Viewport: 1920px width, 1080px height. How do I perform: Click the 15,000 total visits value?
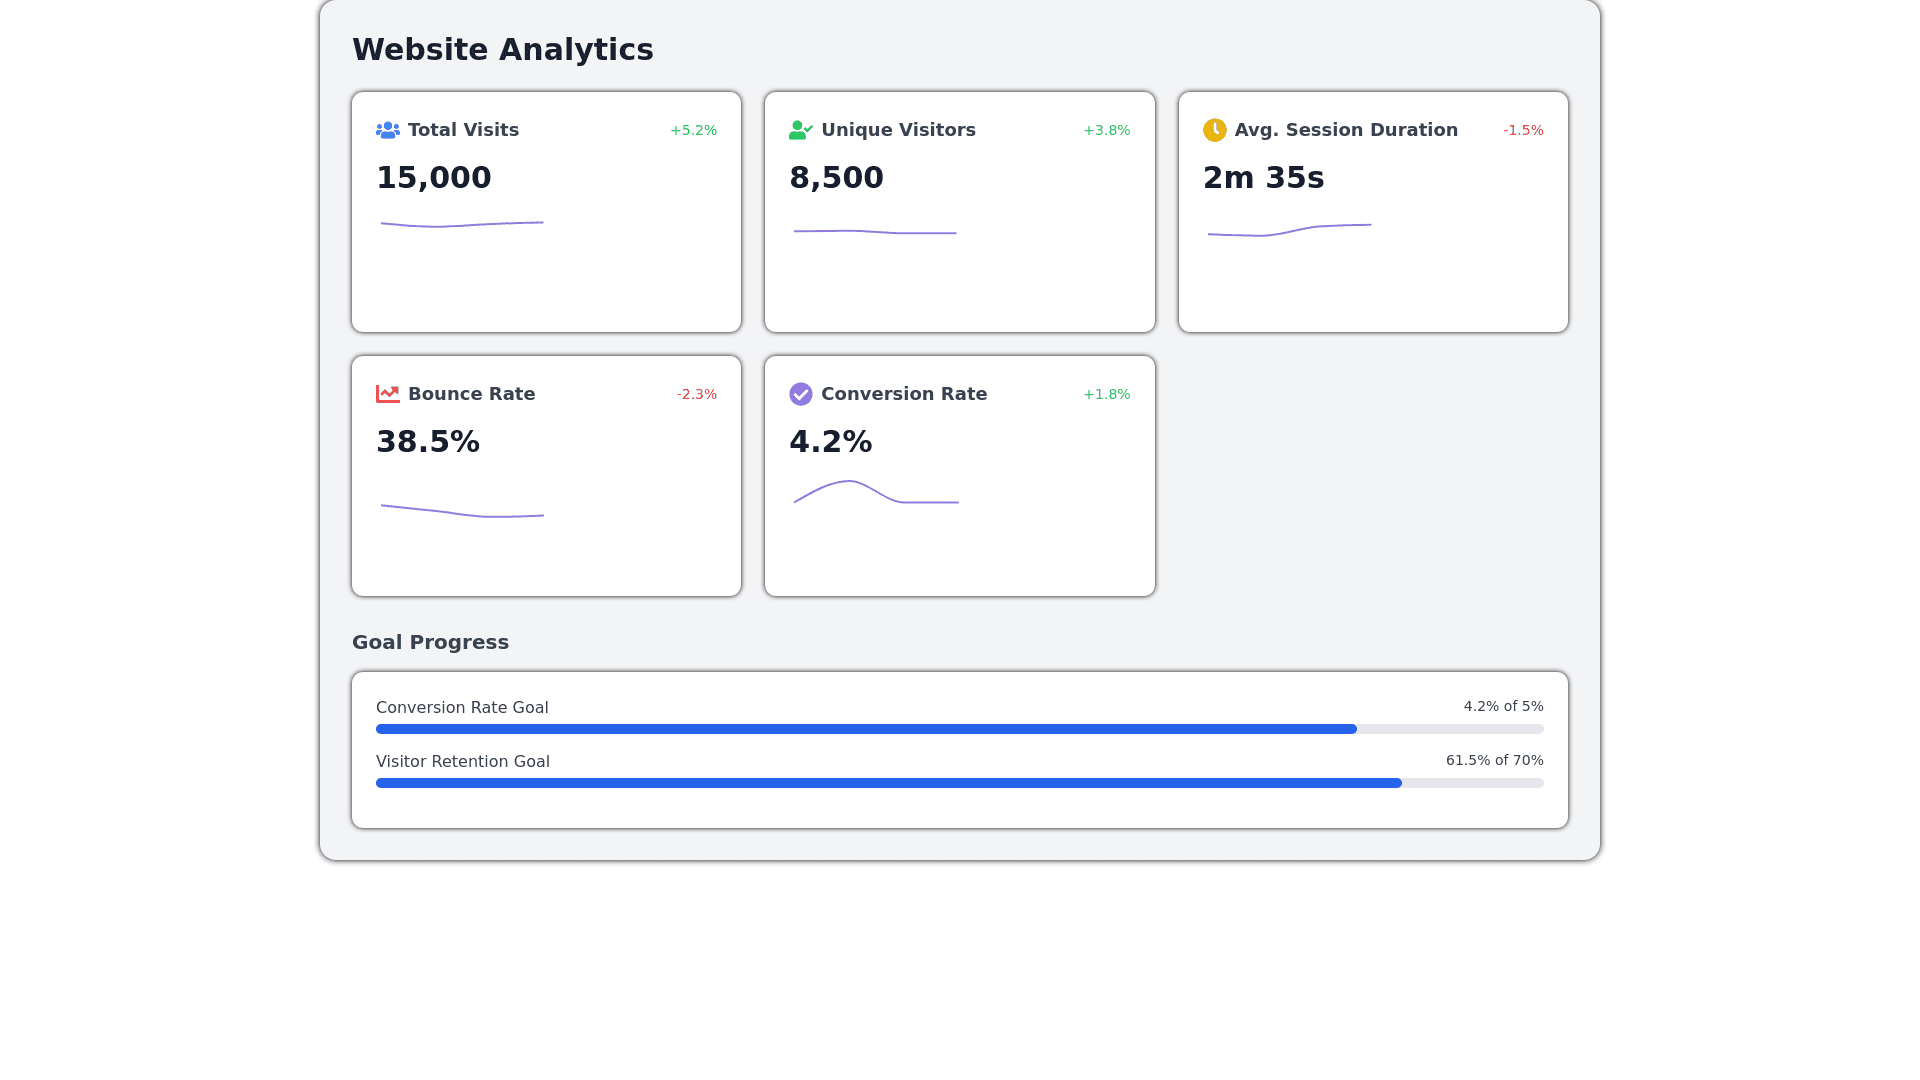click(x=433, y=178)
